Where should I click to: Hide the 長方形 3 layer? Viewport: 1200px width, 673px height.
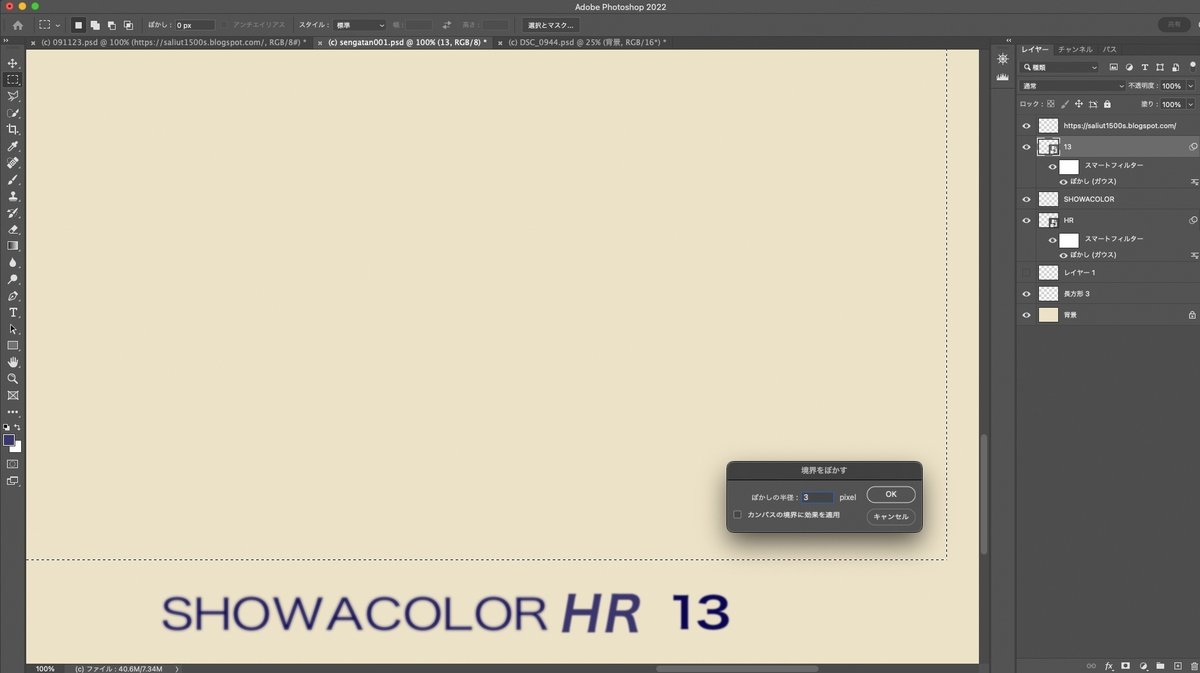coord(1026,294)
